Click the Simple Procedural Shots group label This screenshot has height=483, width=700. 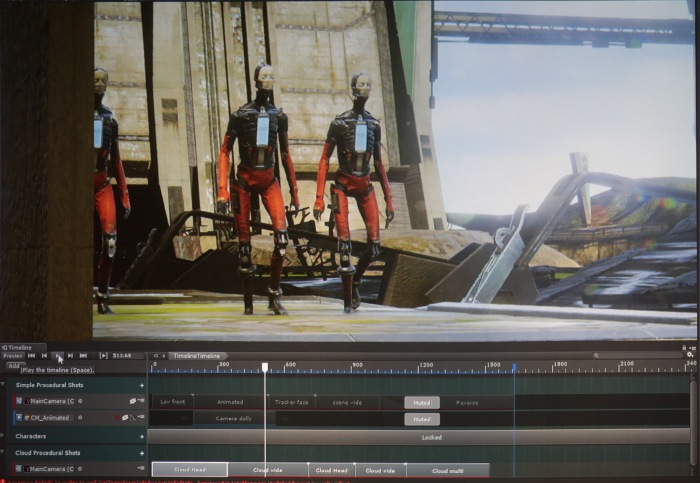pyautogui.click(x=50, y=385)
